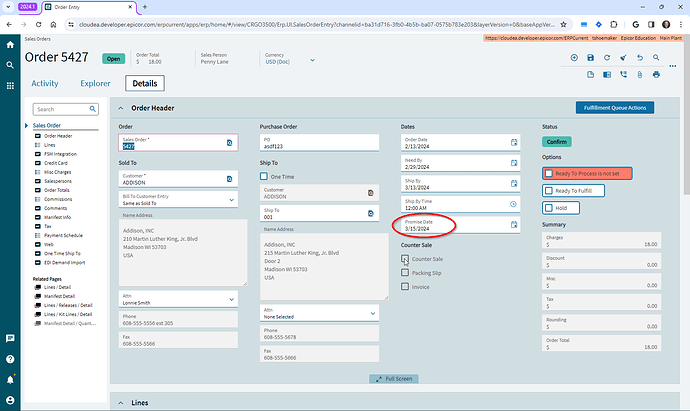690x411 pixels.
Task: Open the Need By calendar picker
Action: 514,163
